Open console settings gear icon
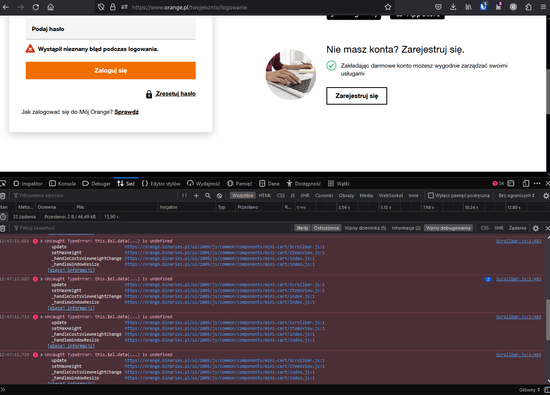This screenshot has height=395, width=550. 535,228
